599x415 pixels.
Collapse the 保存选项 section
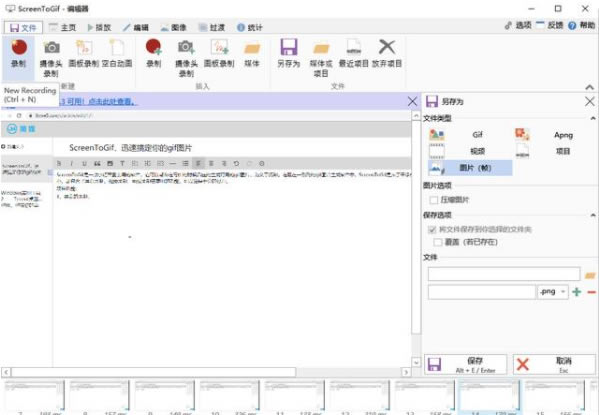593,215
